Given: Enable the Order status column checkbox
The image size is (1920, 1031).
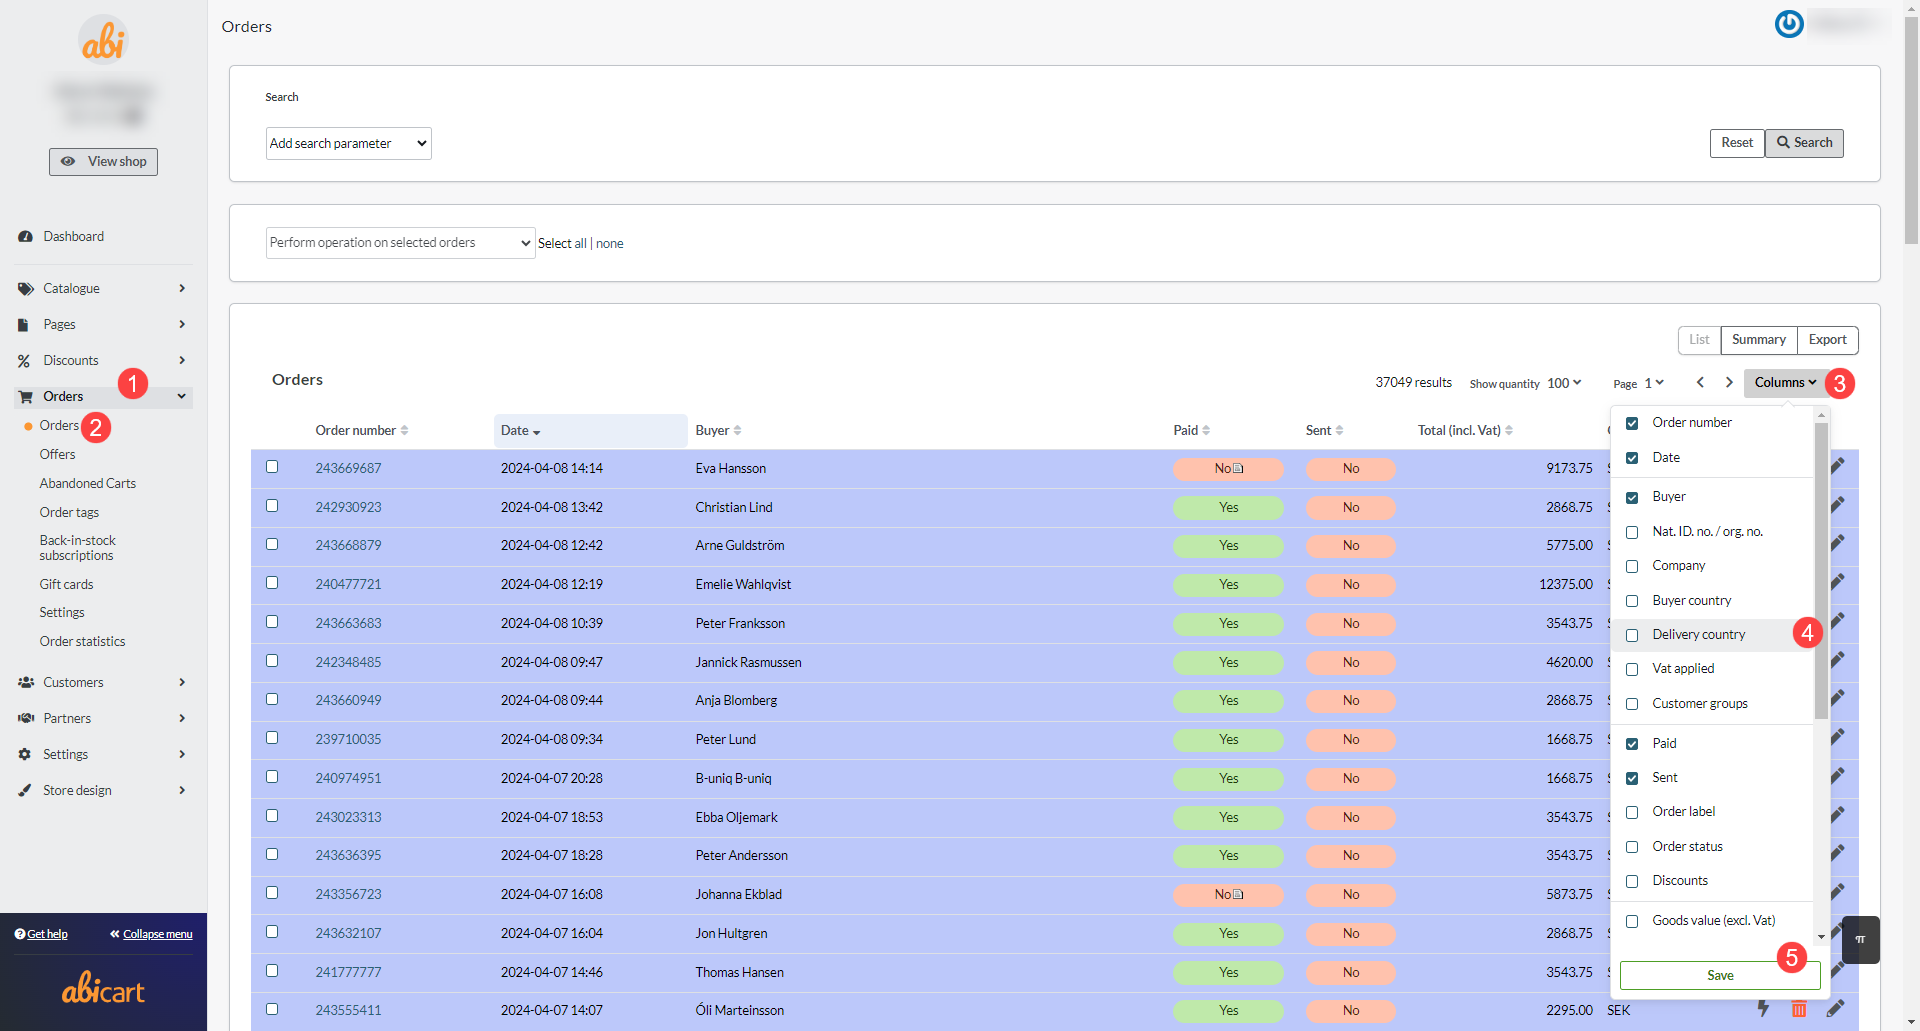Looking at the screenshot, I should tap(1632, 848).
